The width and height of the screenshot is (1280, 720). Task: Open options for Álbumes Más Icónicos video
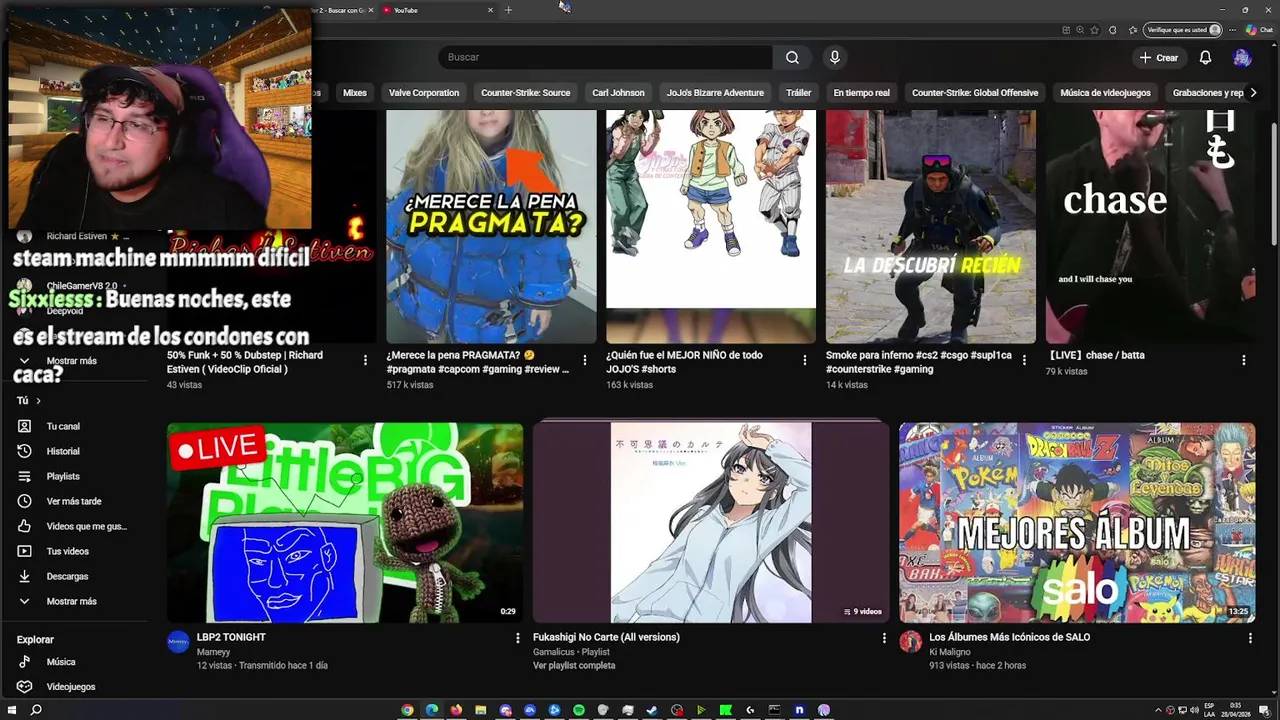(x=1249, y=638)
